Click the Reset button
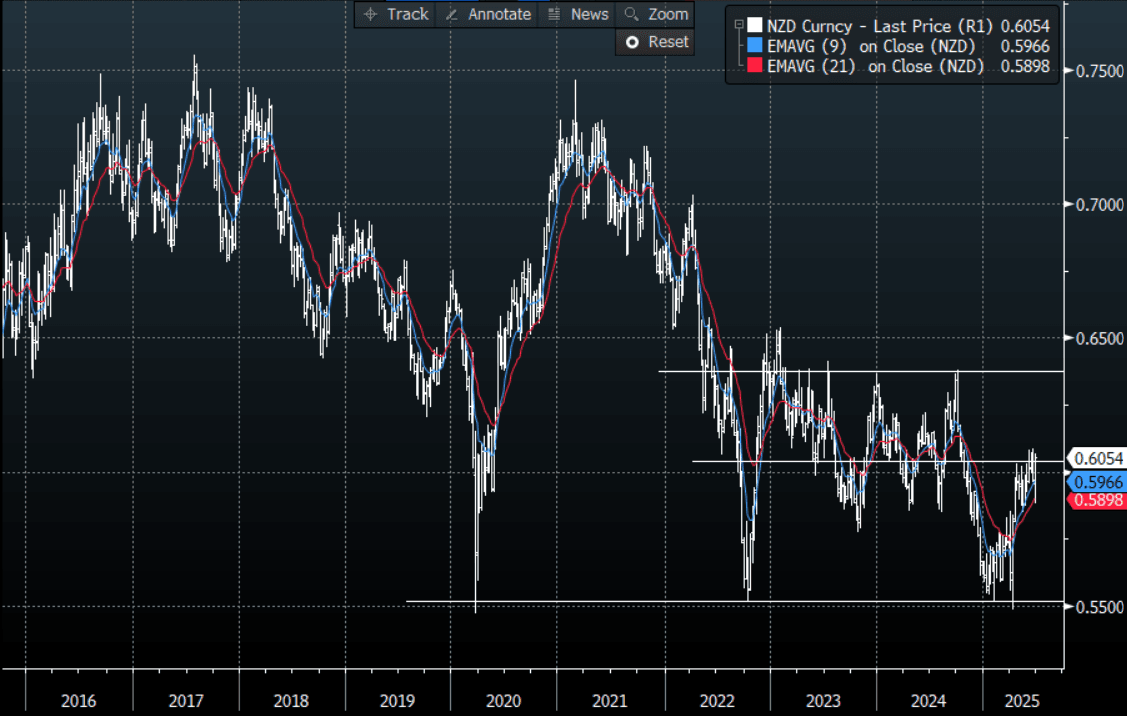 click(657, 42)
